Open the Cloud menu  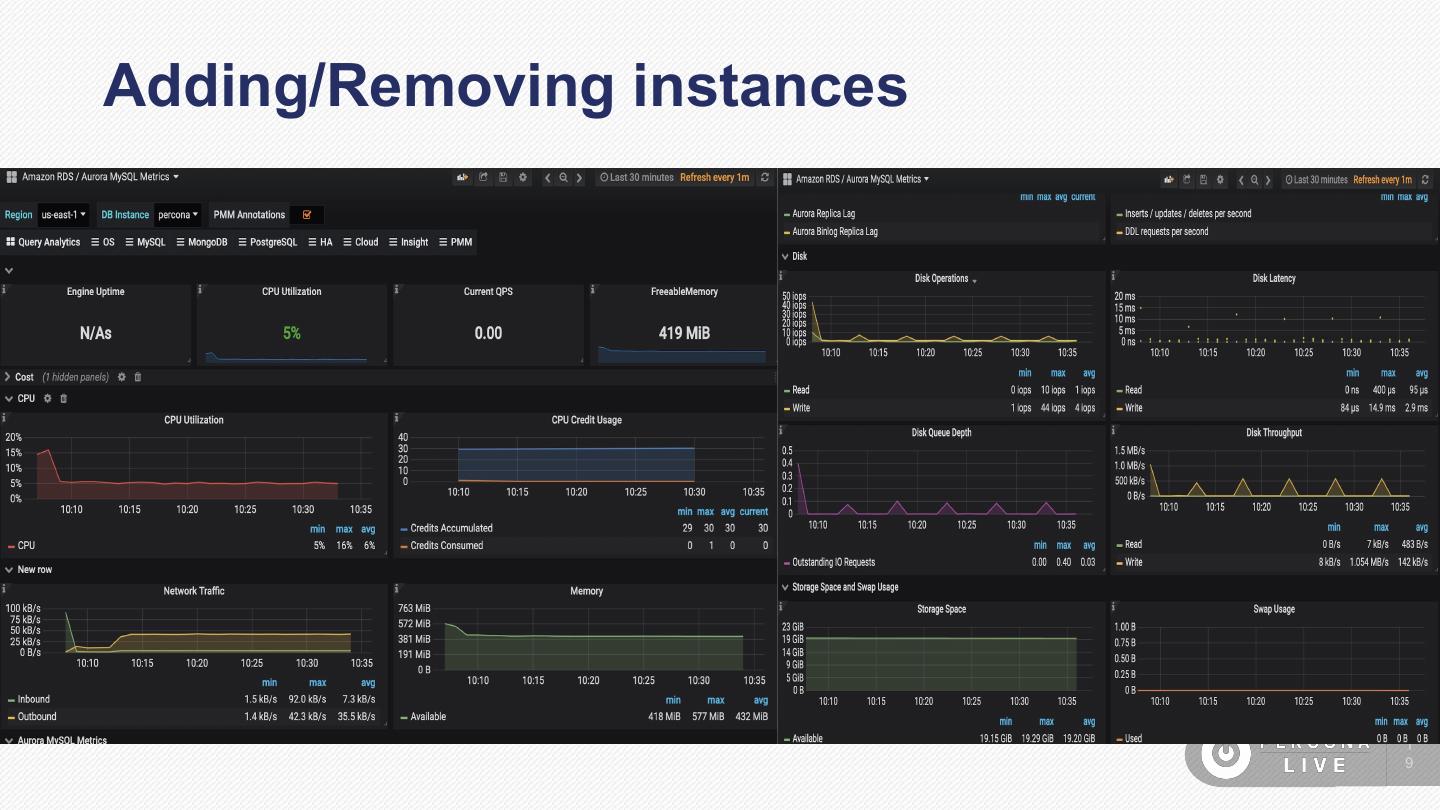[361, 242]
